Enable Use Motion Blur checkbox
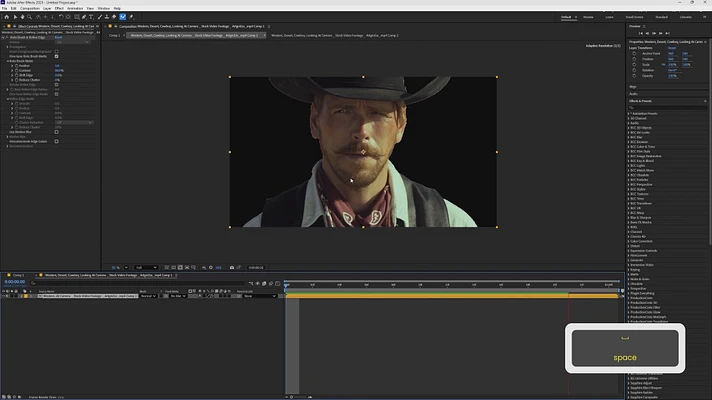Viewport: 712px width, 400px height. [x=56, y=132]
